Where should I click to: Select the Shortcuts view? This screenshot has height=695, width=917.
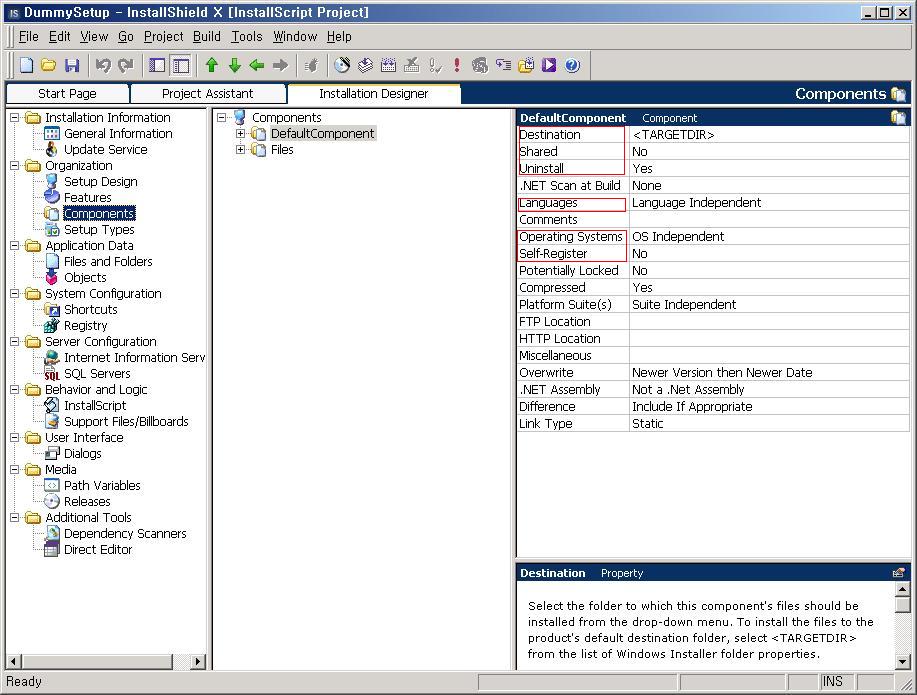(91, 309)
